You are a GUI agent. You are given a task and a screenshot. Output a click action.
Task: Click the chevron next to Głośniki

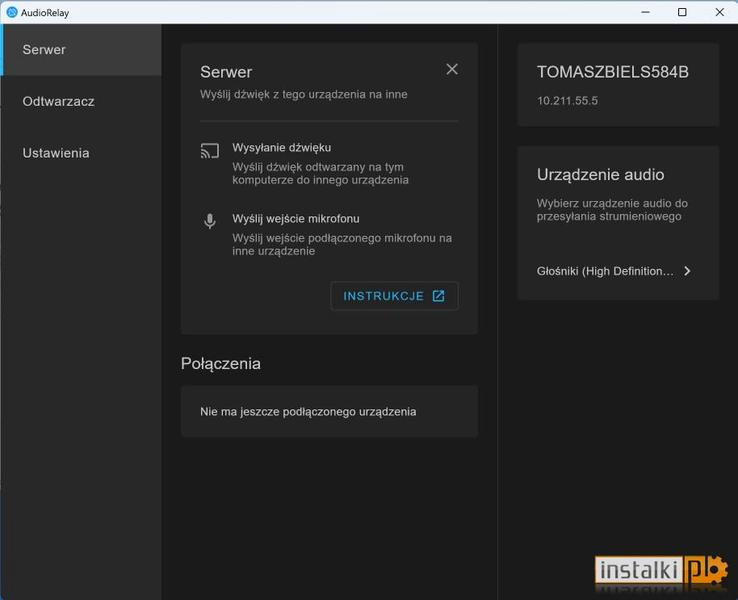click(x=687, y=271)
